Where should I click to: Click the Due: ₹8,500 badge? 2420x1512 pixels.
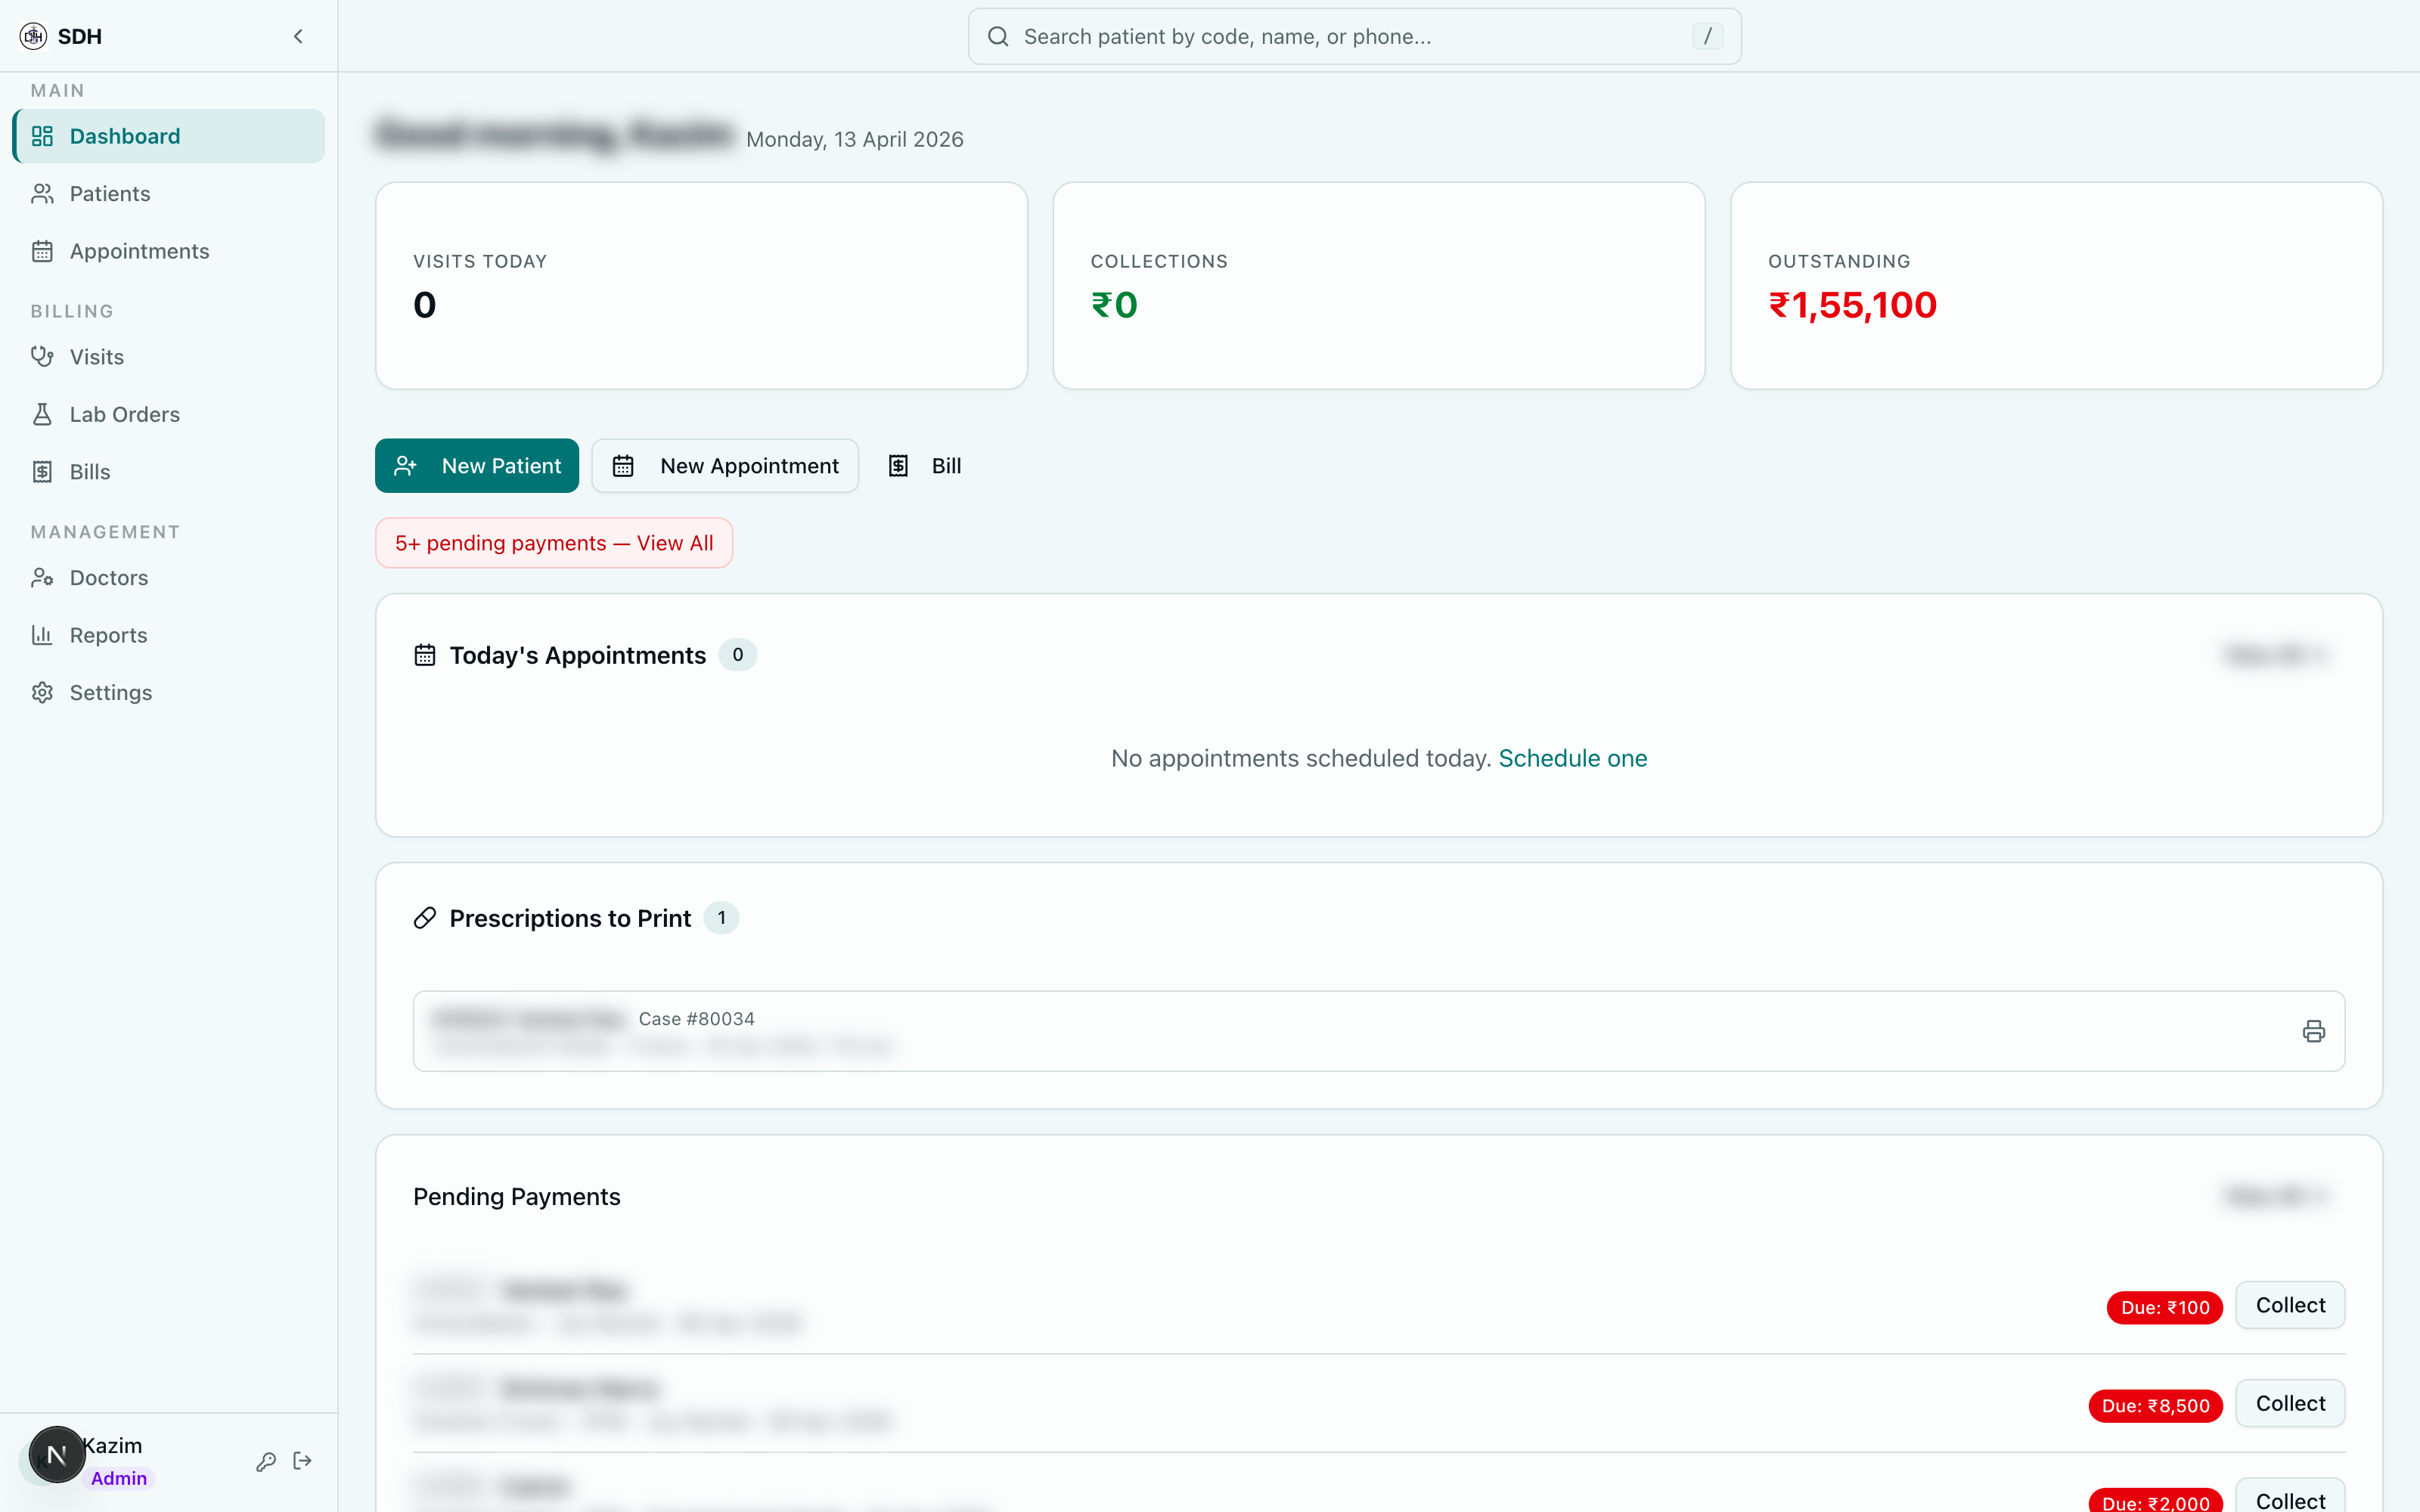pyautogui.click(x=2155, y=1405)
